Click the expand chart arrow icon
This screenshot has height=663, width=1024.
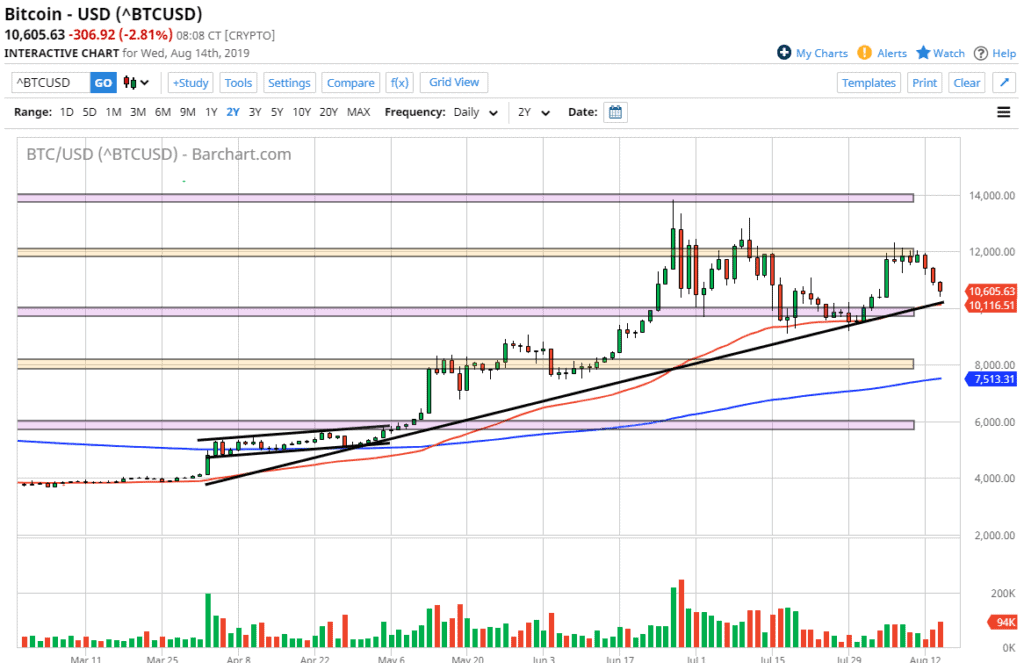tap(1004, 83)
